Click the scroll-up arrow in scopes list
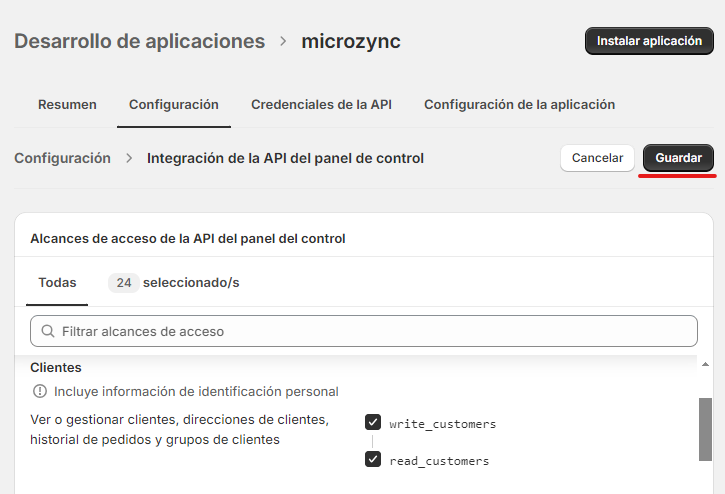Image resolution: width=725 pixels, height=494 pixels. (x=705, y=364)
